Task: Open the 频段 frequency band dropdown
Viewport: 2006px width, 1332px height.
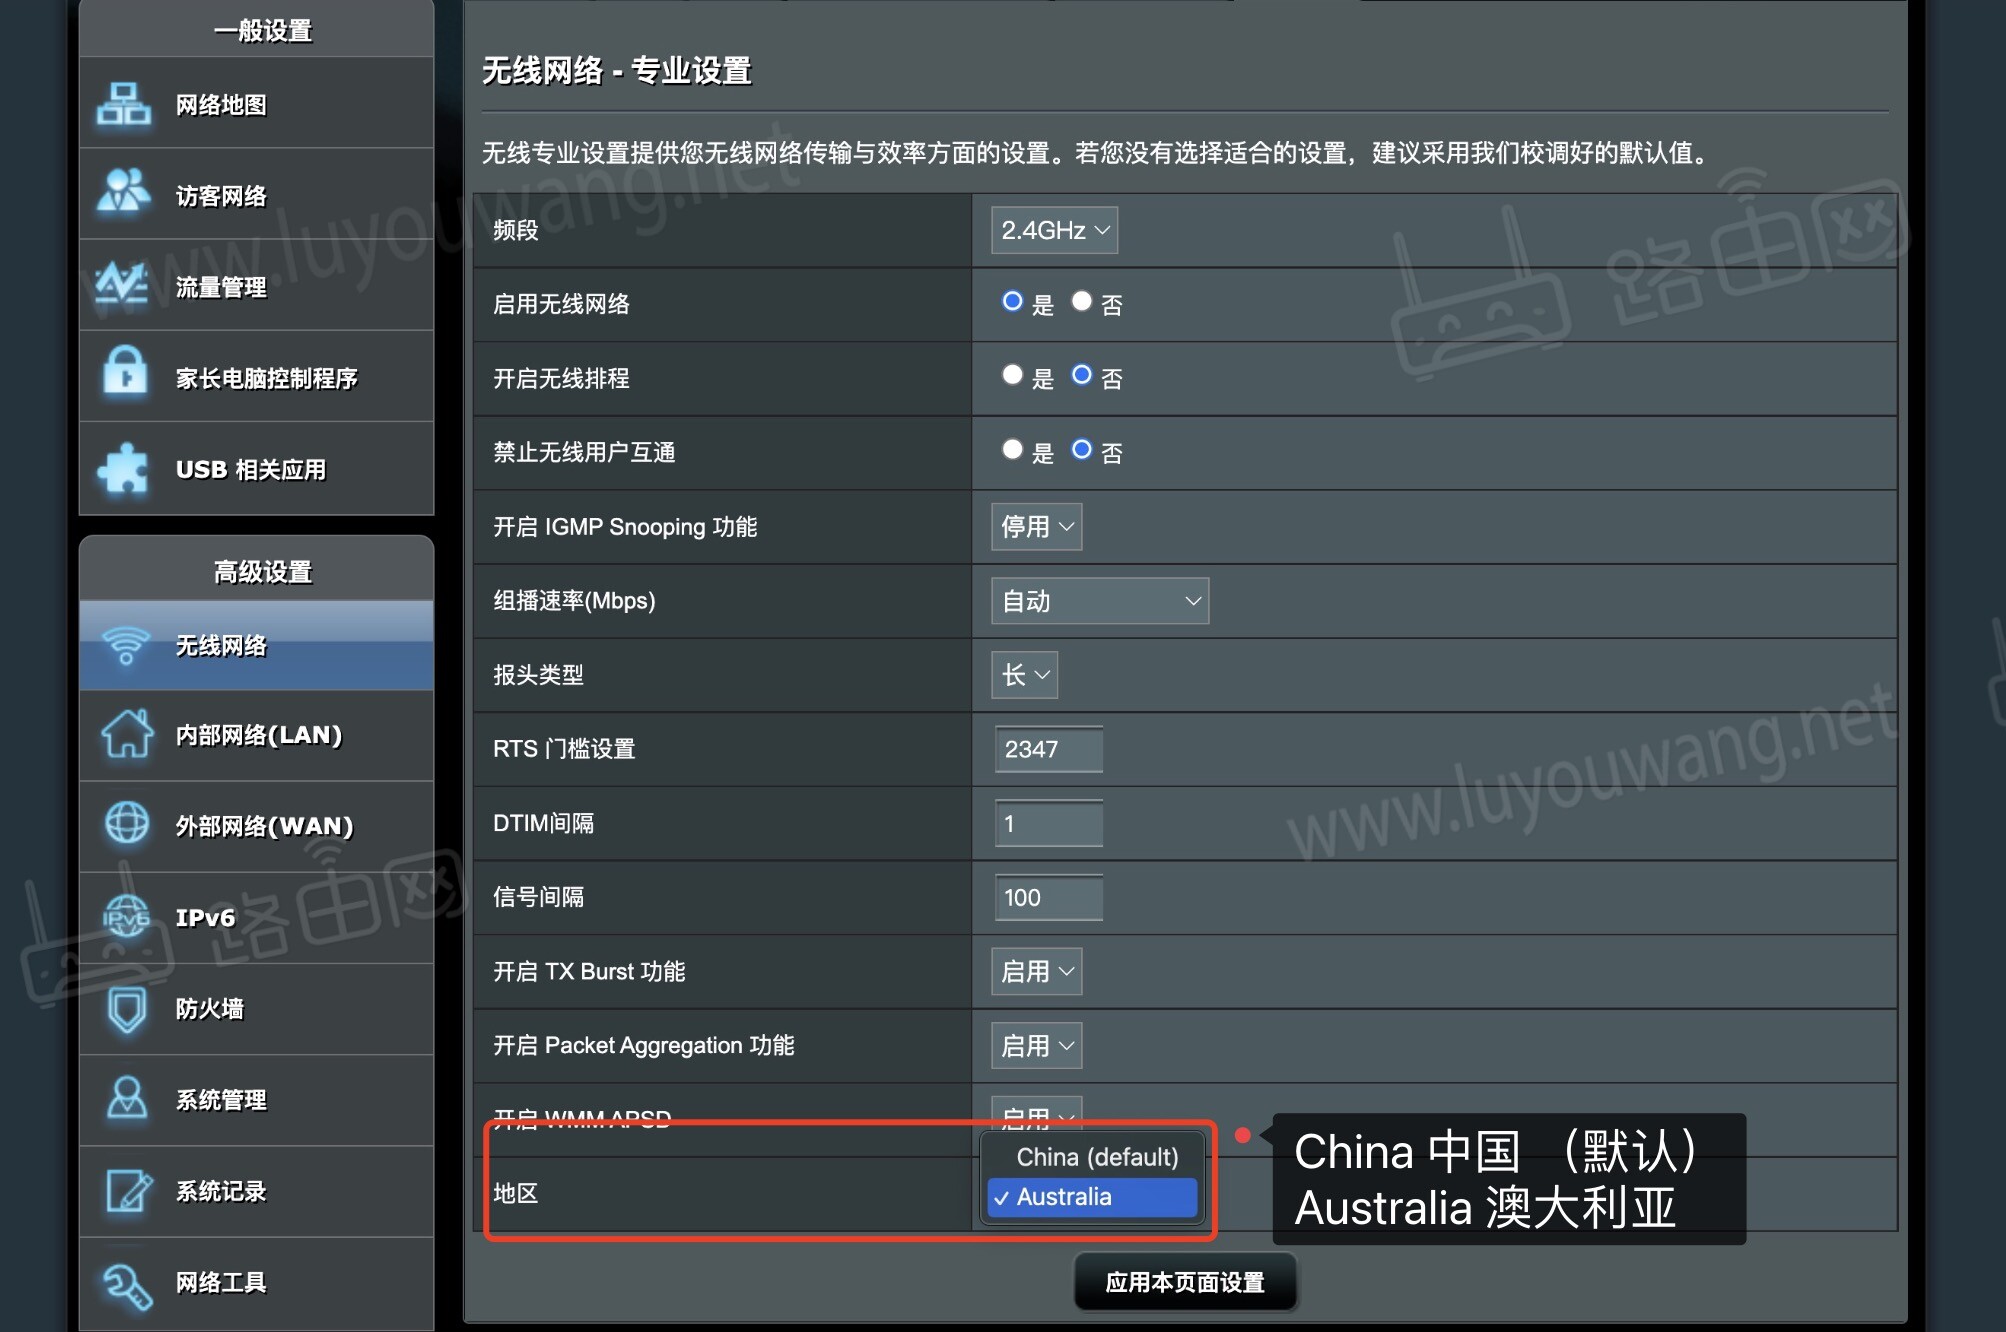Action: click(1053, 229)
